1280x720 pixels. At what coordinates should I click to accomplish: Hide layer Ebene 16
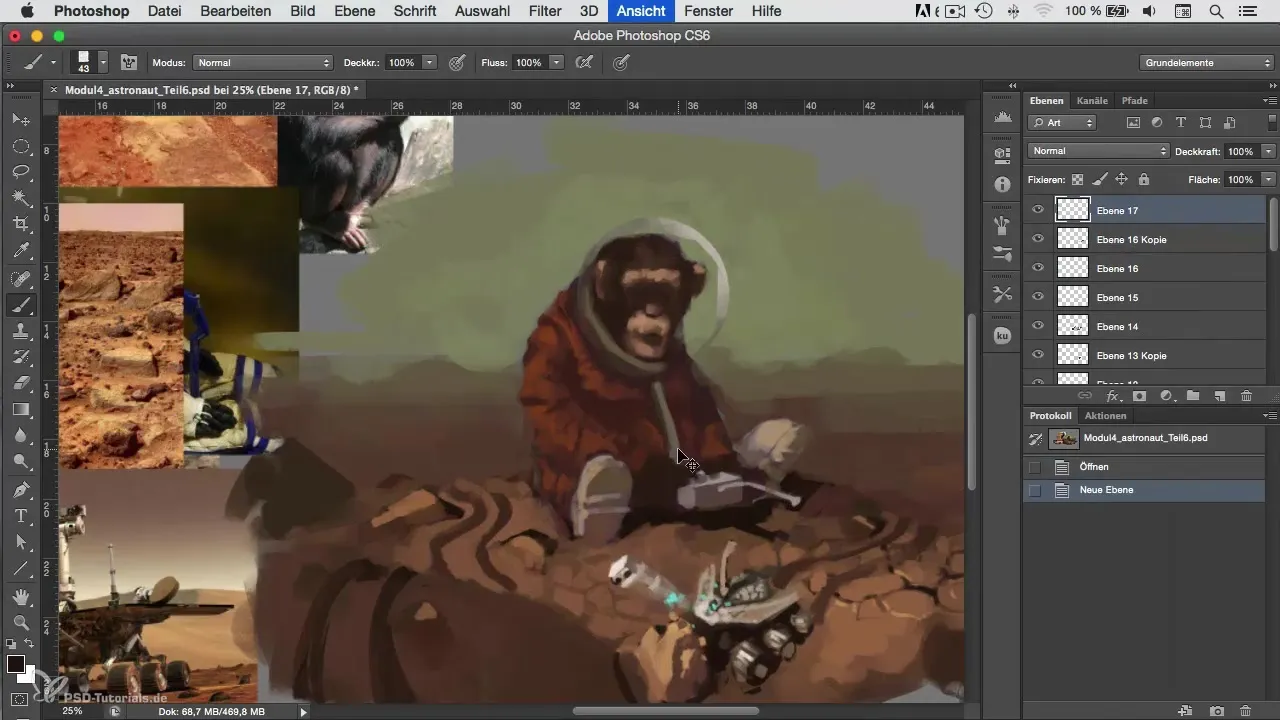coord(1038,268)
